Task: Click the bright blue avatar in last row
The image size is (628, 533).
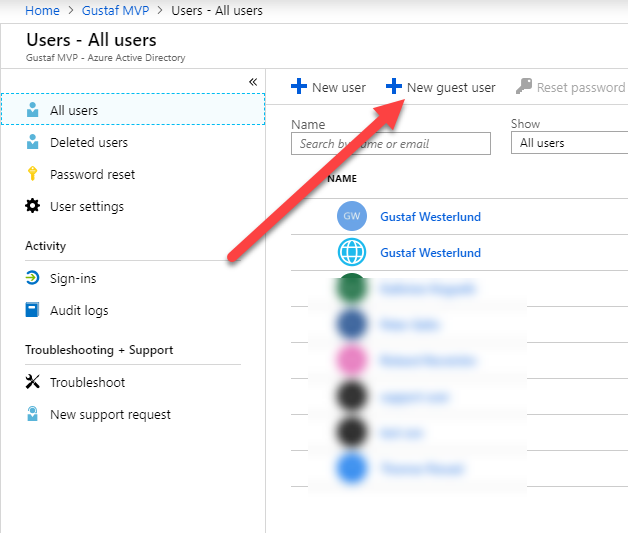Action: 352,469
